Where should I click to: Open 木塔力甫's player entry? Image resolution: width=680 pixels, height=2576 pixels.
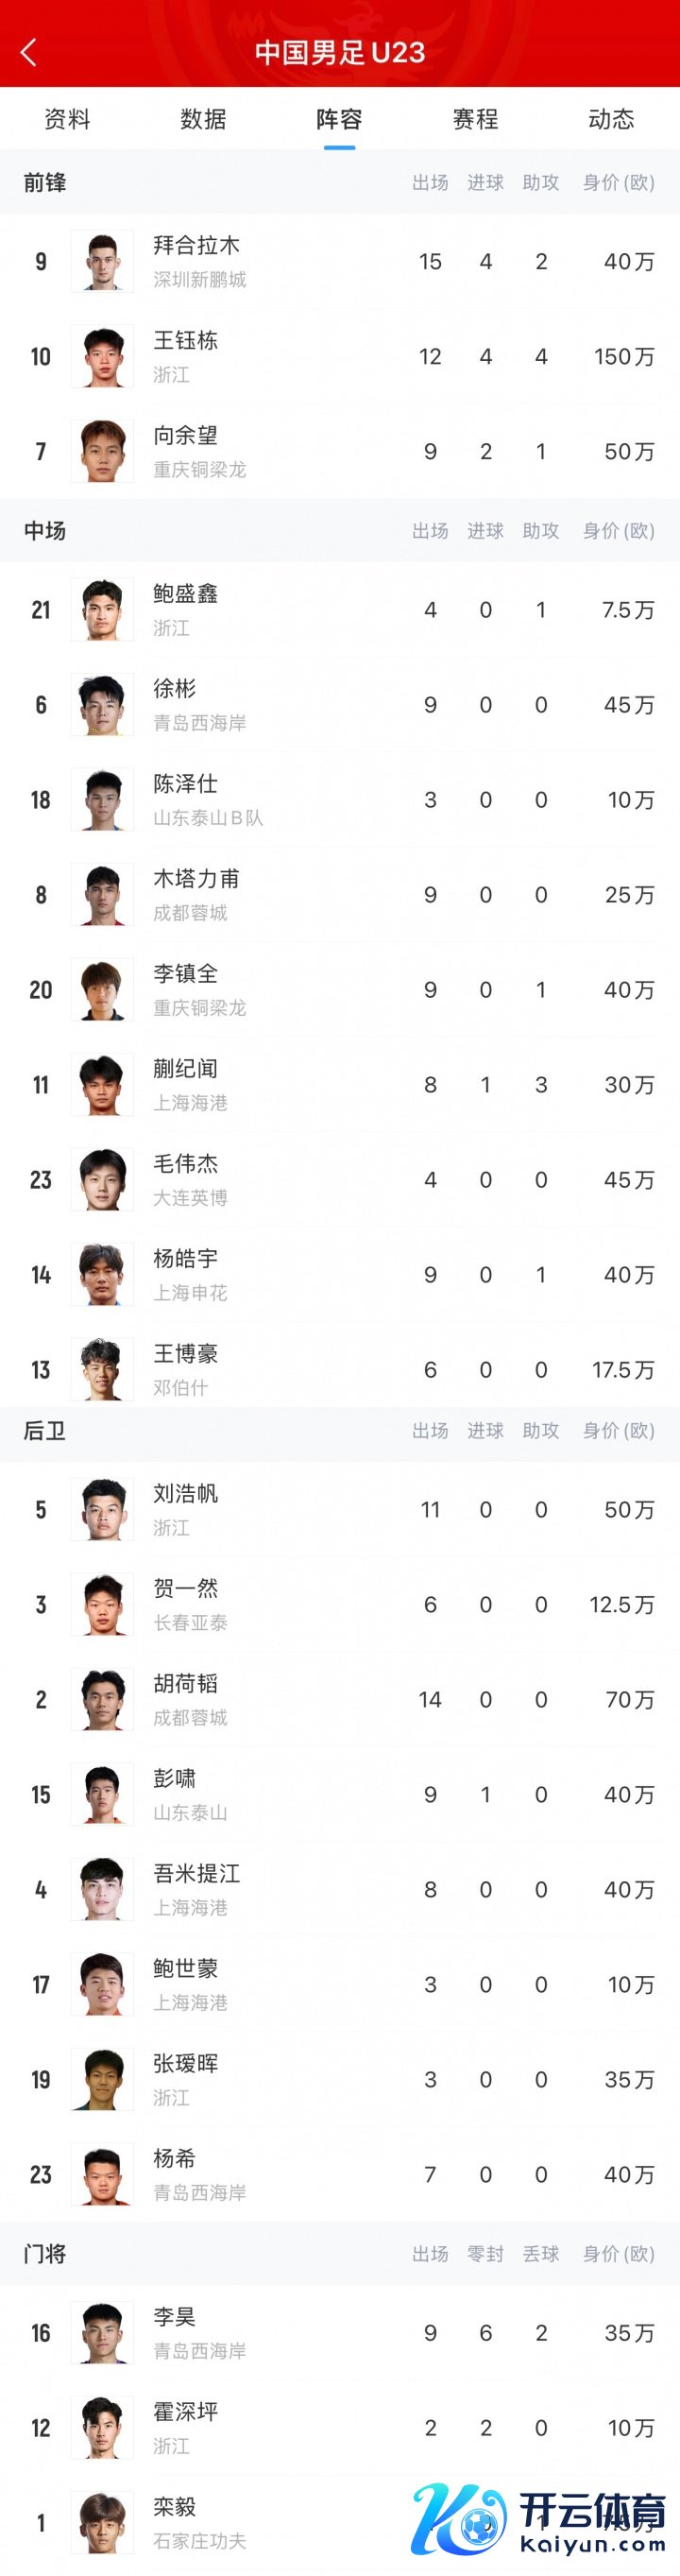coord(196,879)
